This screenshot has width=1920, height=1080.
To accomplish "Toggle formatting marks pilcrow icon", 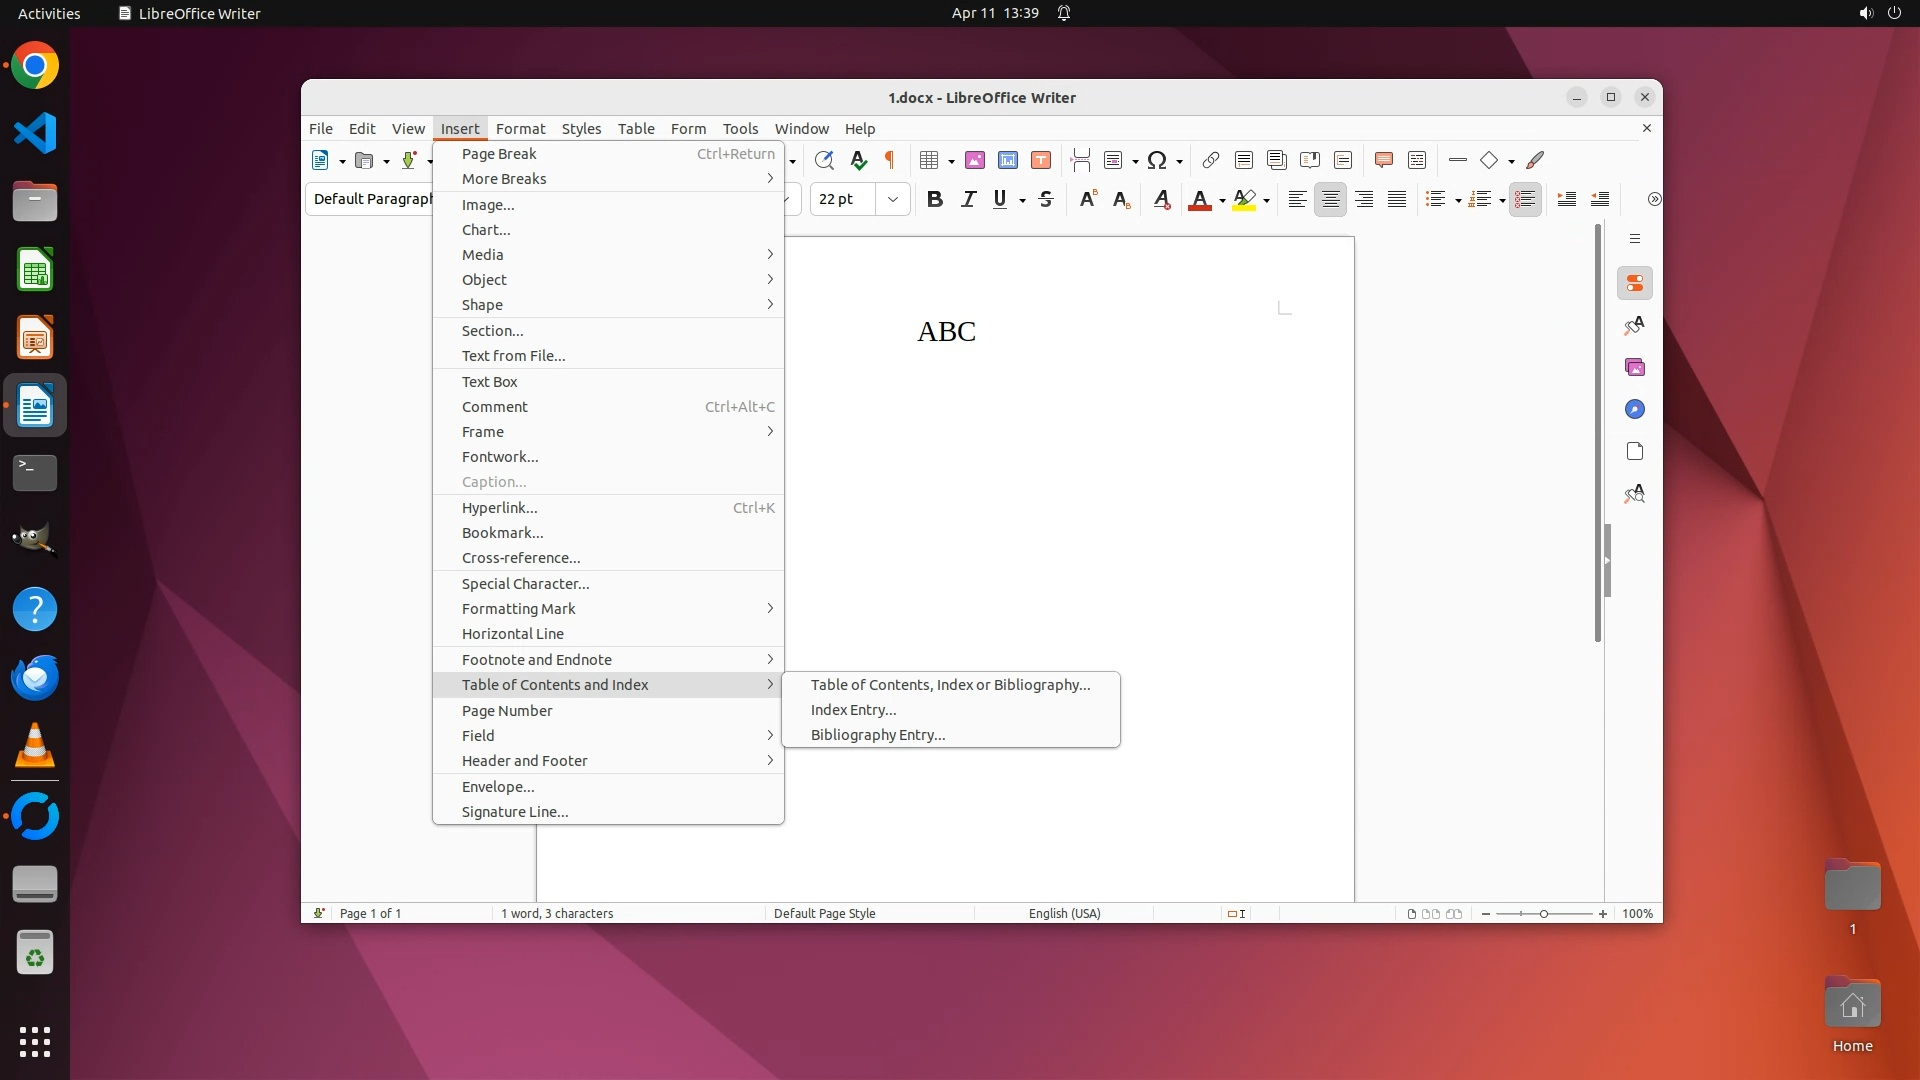I will (x=889, y=160).
